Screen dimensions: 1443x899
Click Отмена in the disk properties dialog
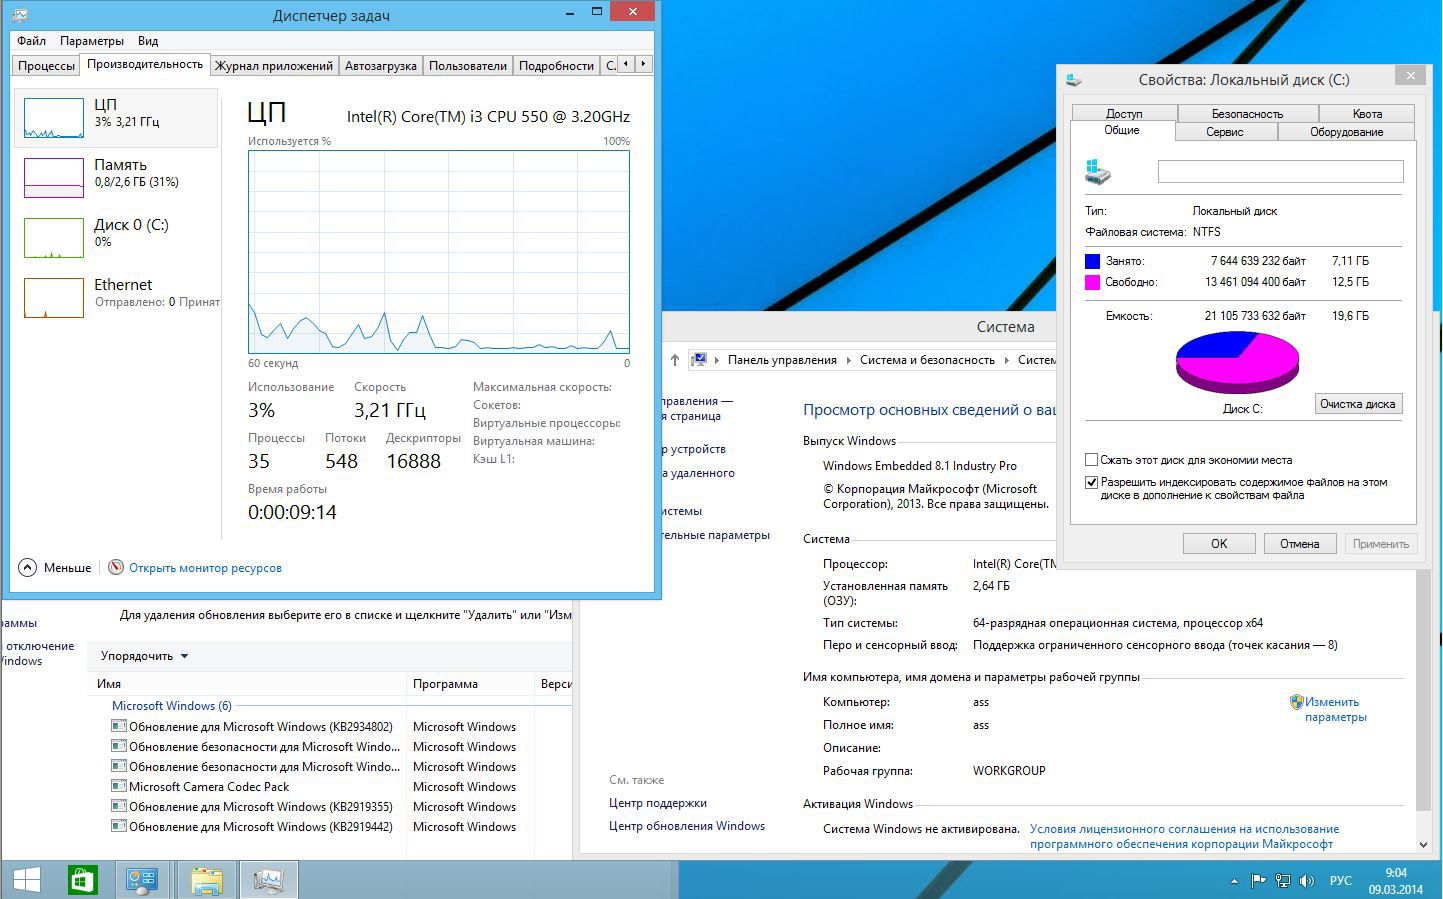pyautogui.click(x=1299, y=543)
